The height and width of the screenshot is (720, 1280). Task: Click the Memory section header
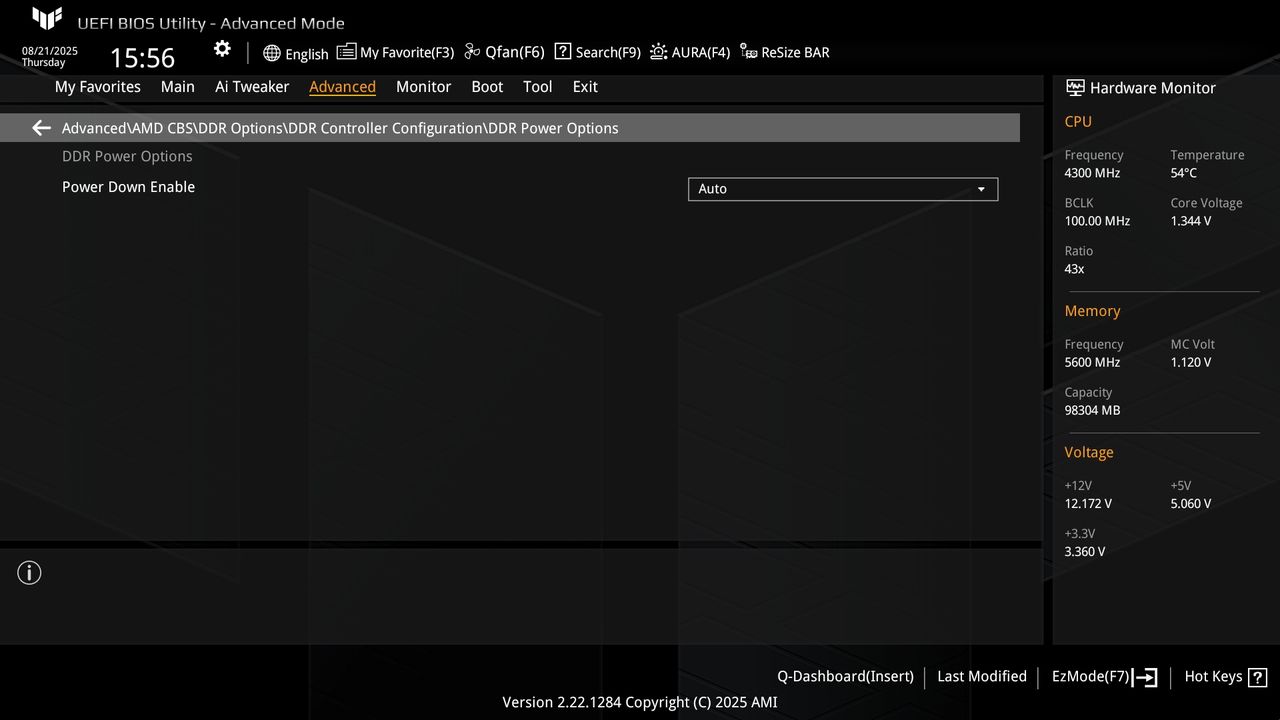coord(1092,311)
